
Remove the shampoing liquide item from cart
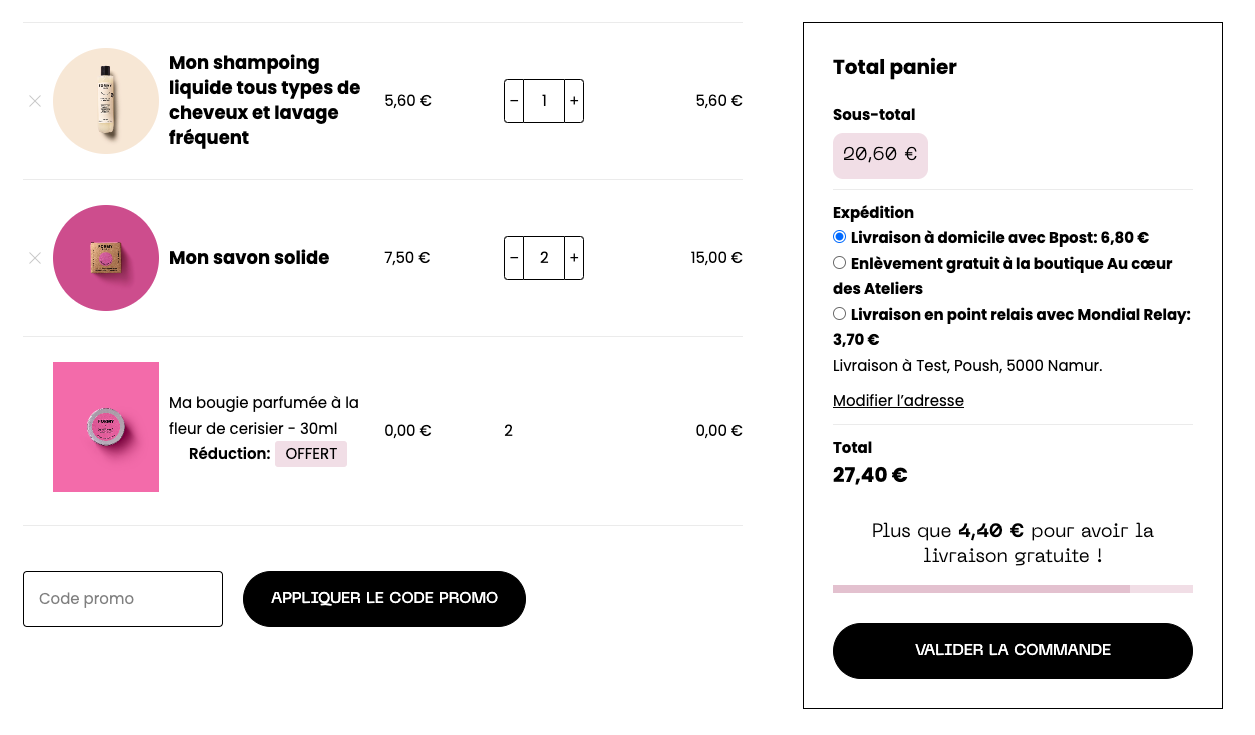(x=35, y=101)
